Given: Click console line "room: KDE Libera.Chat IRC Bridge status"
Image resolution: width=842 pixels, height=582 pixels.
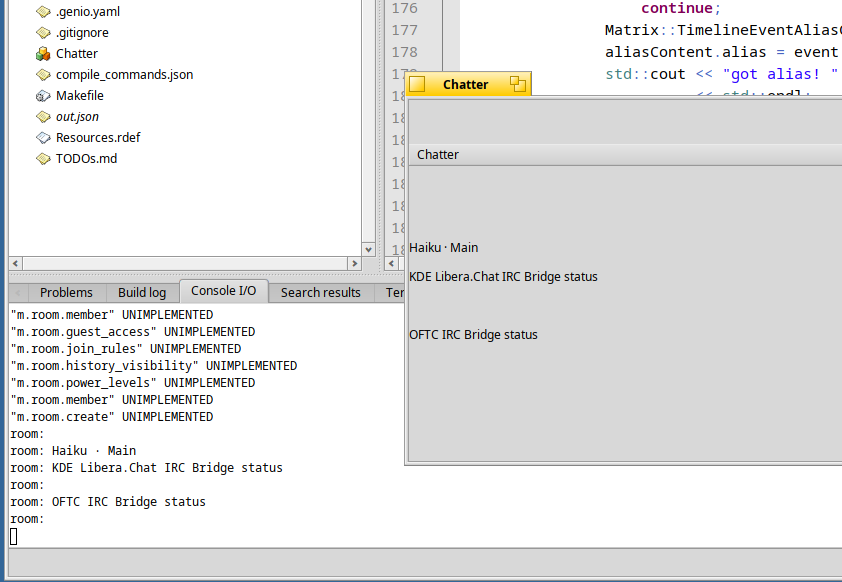Looking at the screenshot, I should pyautogui.click(x=146, y=468).
